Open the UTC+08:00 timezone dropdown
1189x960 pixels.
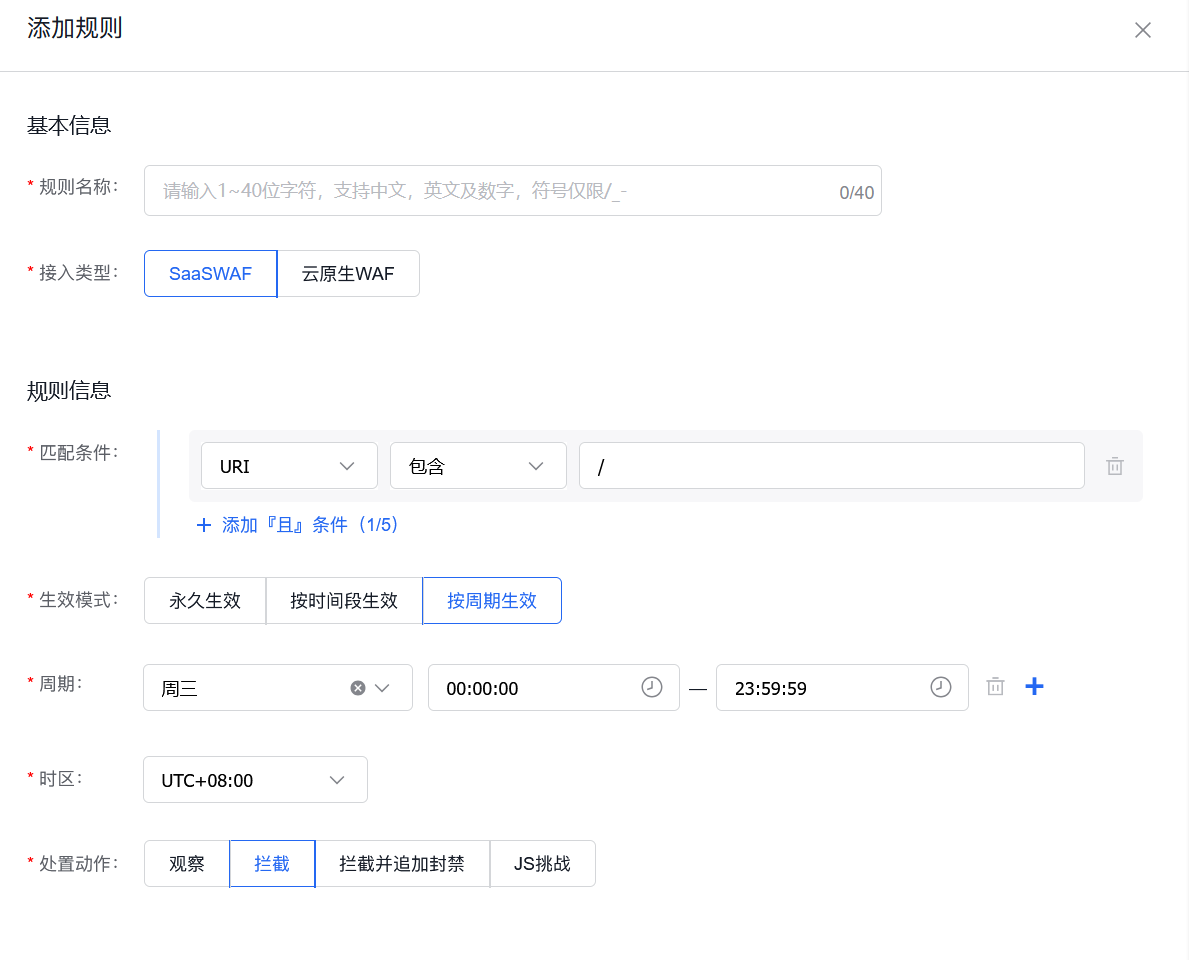(255, 779)
